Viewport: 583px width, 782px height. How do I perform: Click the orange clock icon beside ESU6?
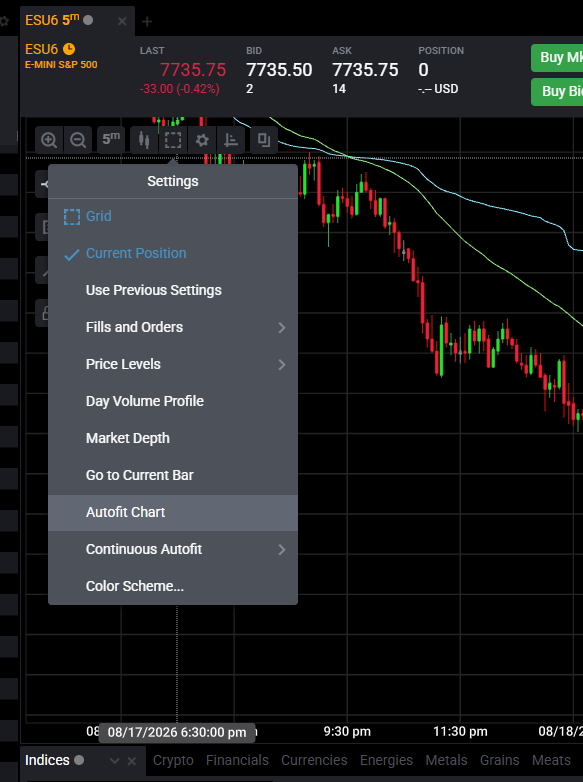(69, 49)
